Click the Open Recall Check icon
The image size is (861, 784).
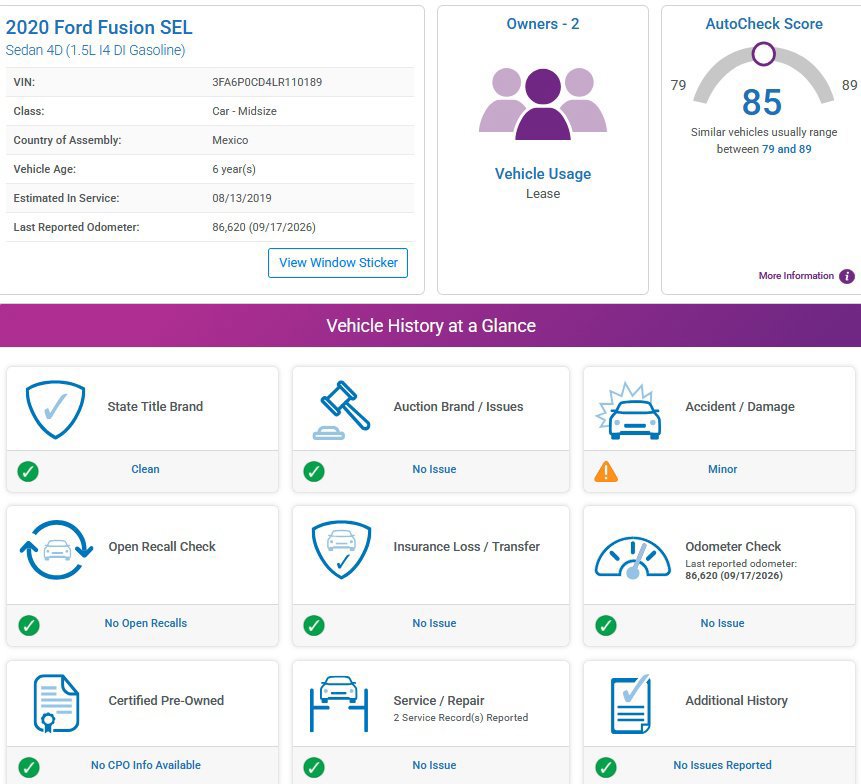(x=57, y=550)
